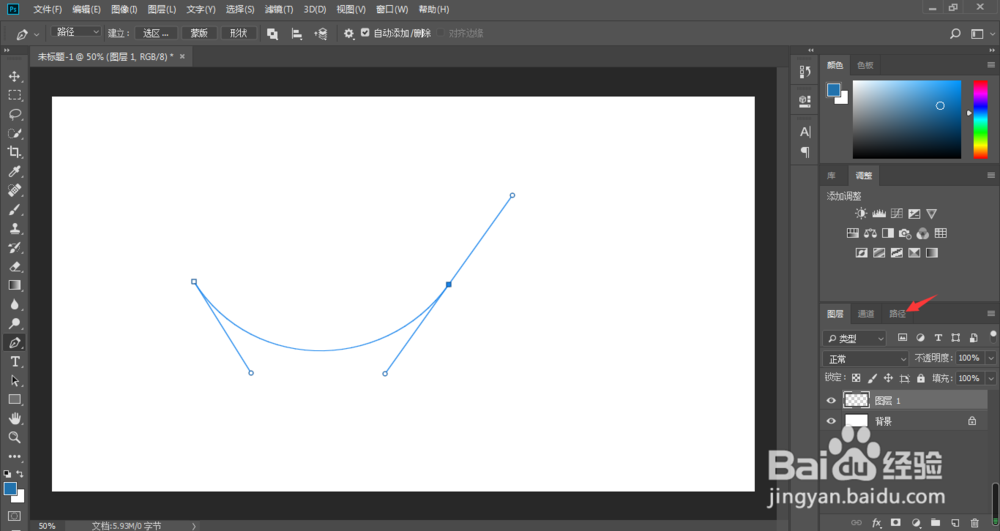Select the Zoom tool in toolbar
This screenshot has height=531, width=1000.
tap(15, 437)
